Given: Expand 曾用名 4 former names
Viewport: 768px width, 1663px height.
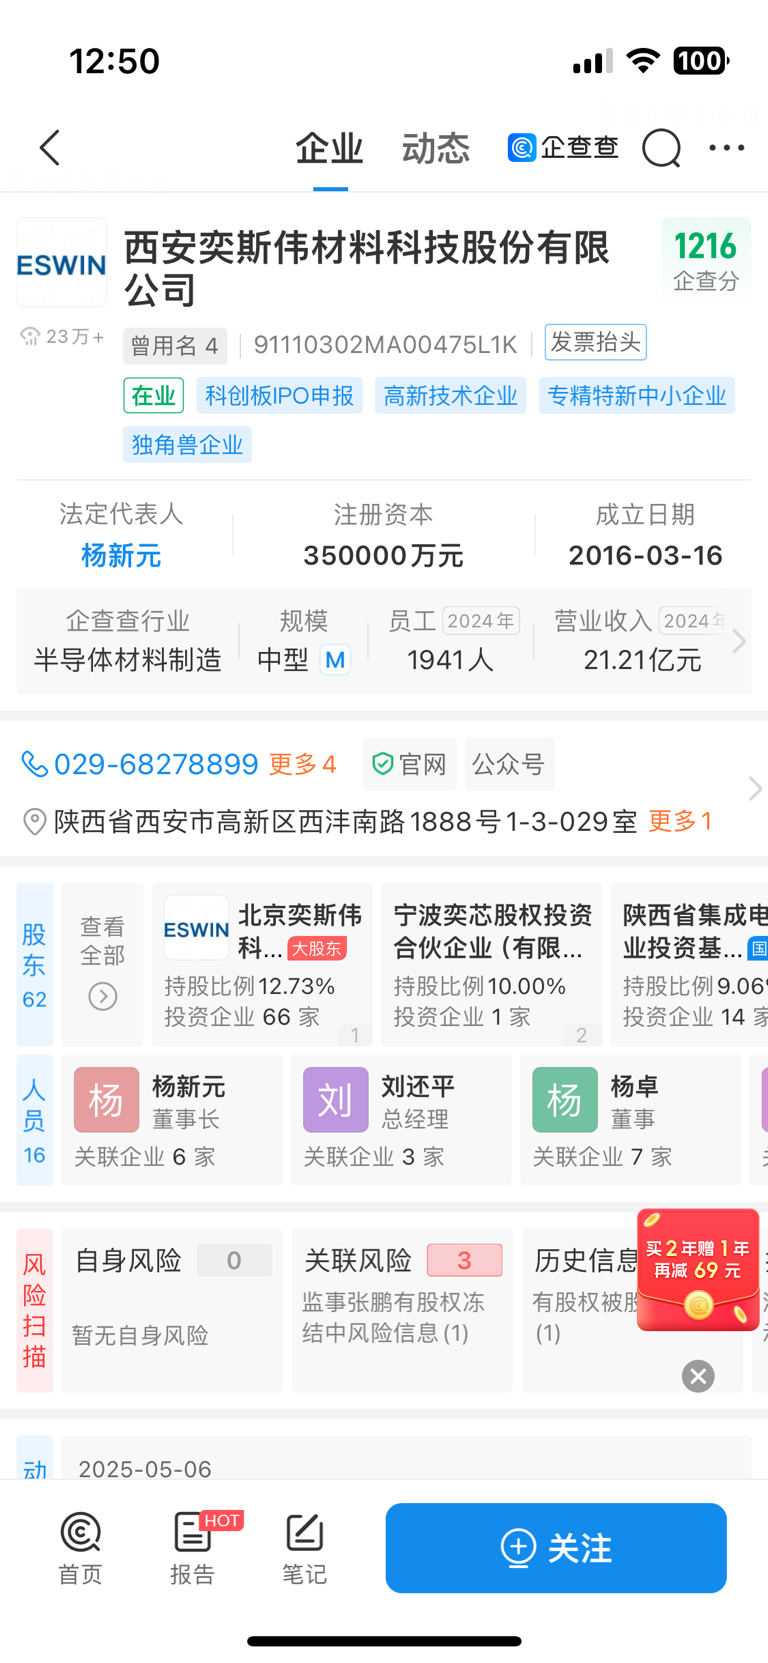Looking at the screenshot, I should coord(175,346).
